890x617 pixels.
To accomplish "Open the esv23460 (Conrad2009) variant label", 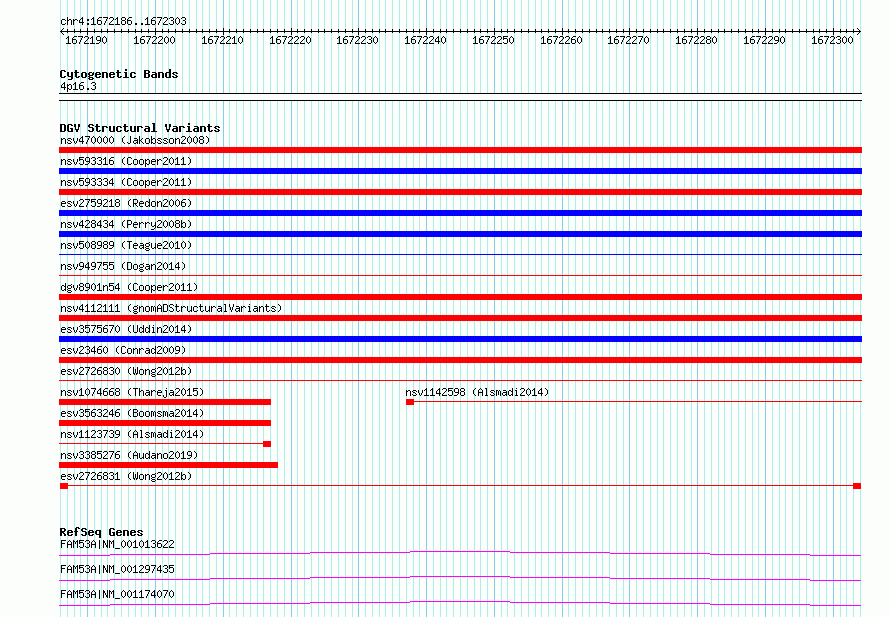I will point(123,350).
